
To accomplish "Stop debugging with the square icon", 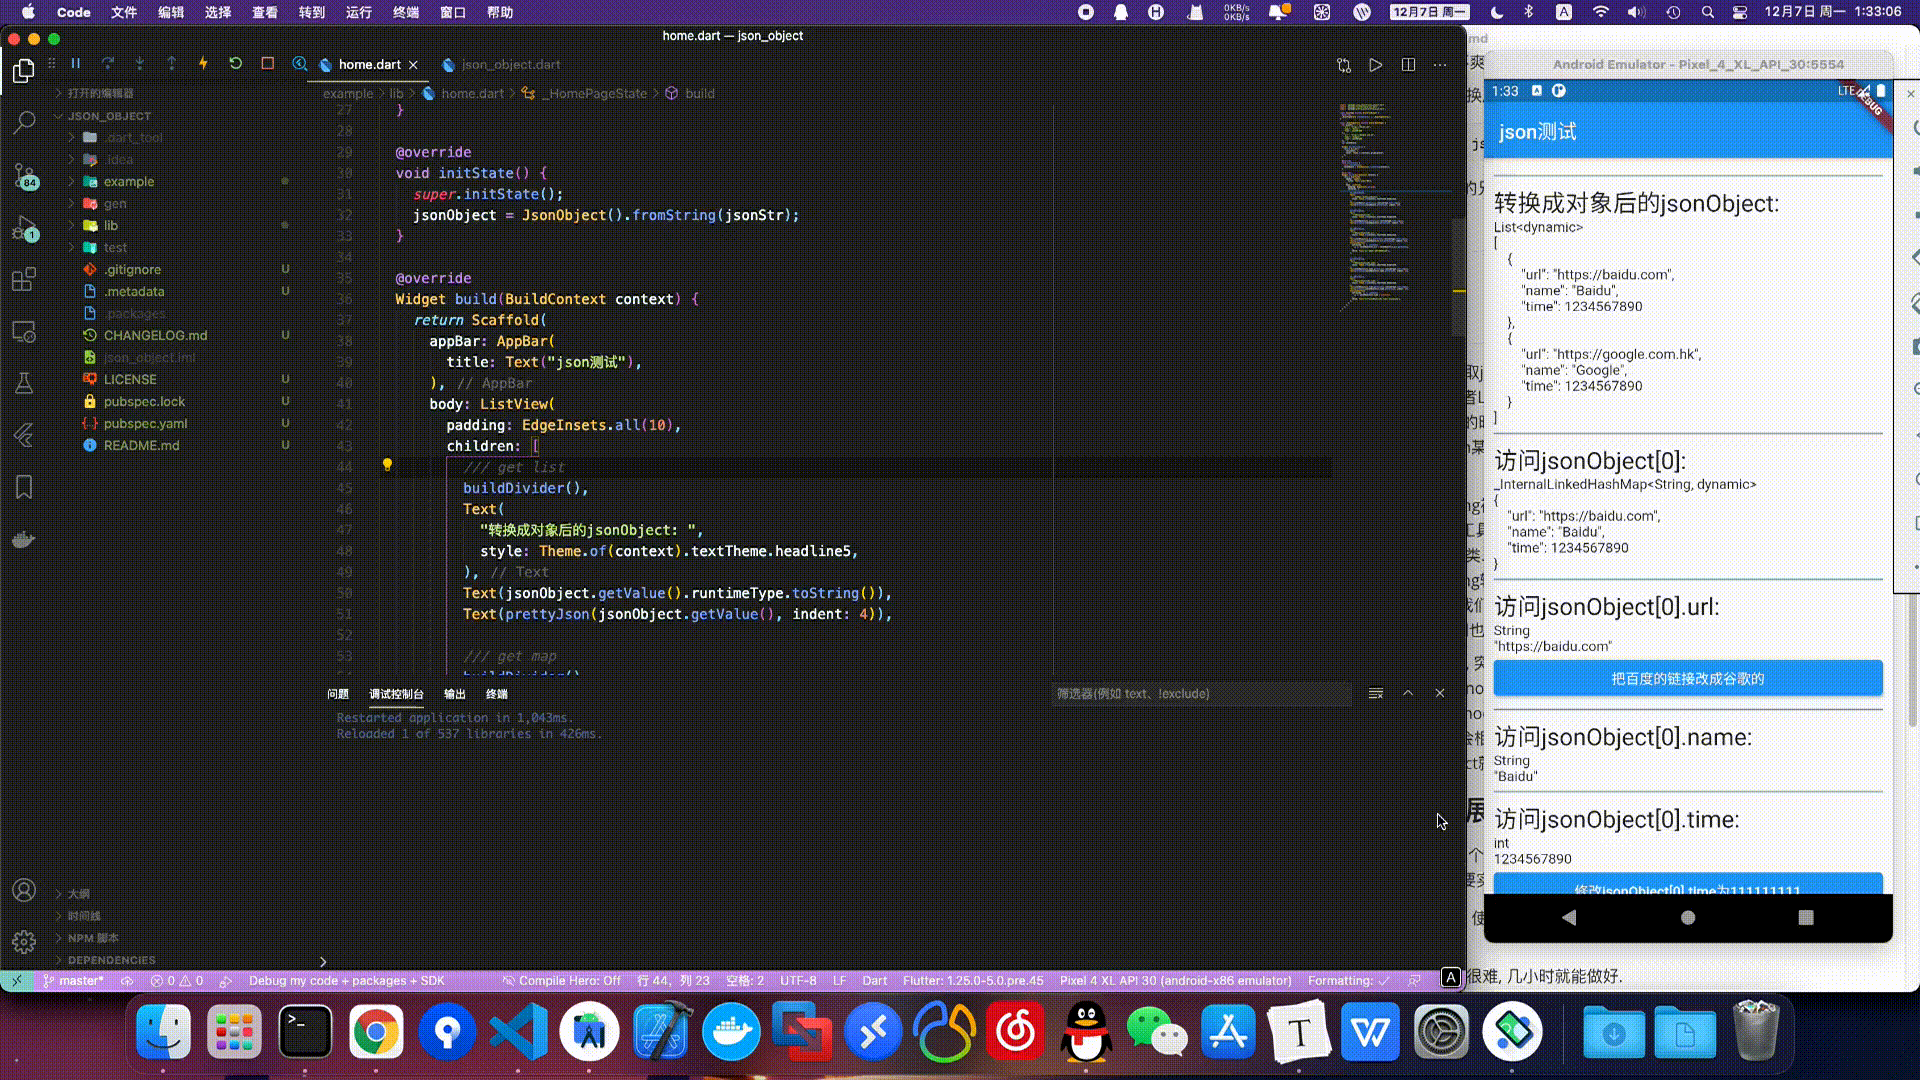I will click(267, 64).
